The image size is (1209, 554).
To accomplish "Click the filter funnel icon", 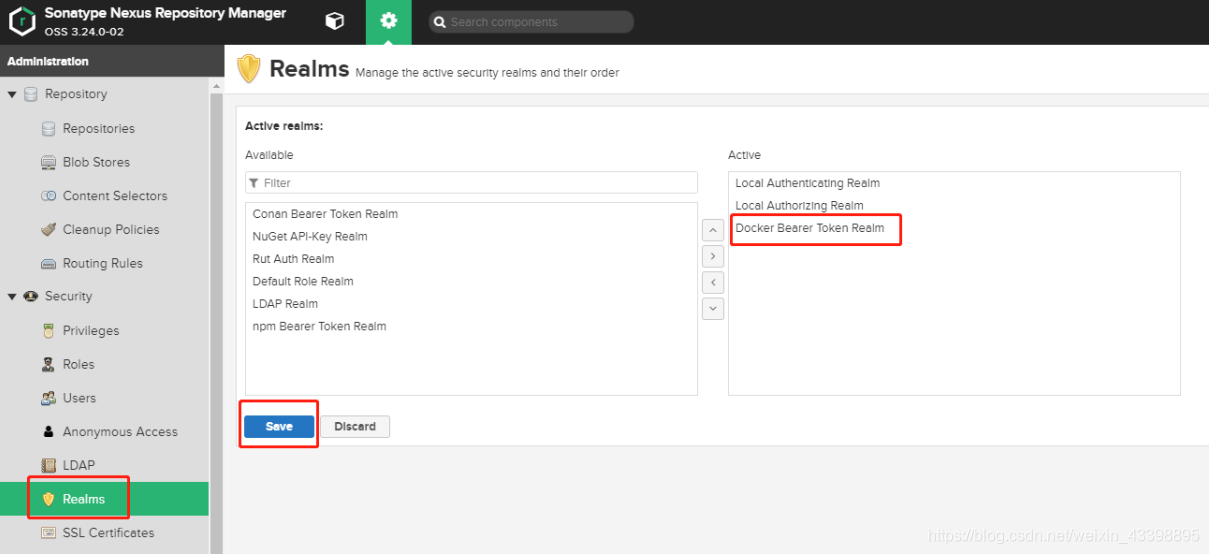I will coord(254,183).
